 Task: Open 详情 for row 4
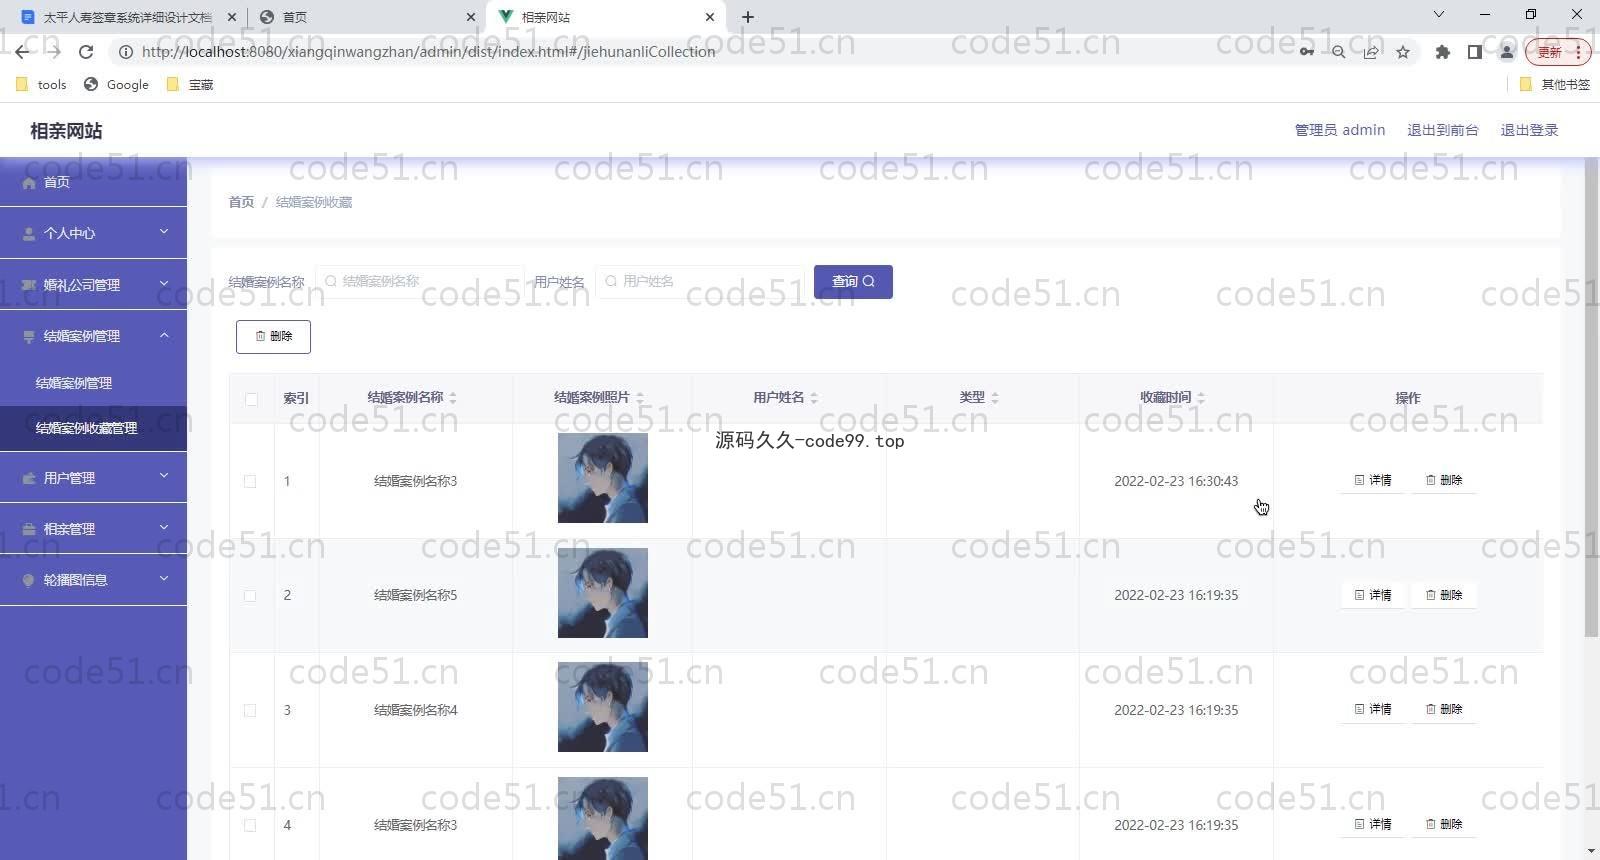click(1373, 824)
